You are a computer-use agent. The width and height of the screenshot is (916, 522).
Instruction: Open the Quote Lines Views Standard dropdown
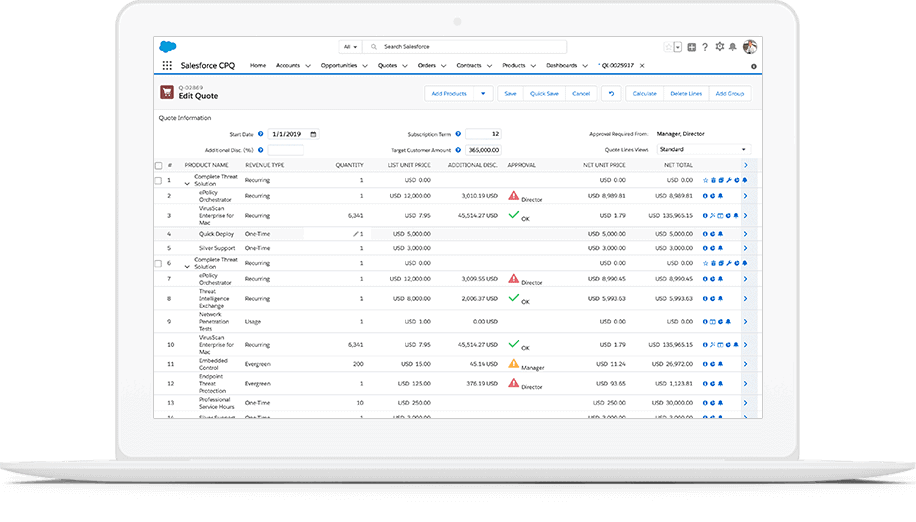tap(703, 149)
